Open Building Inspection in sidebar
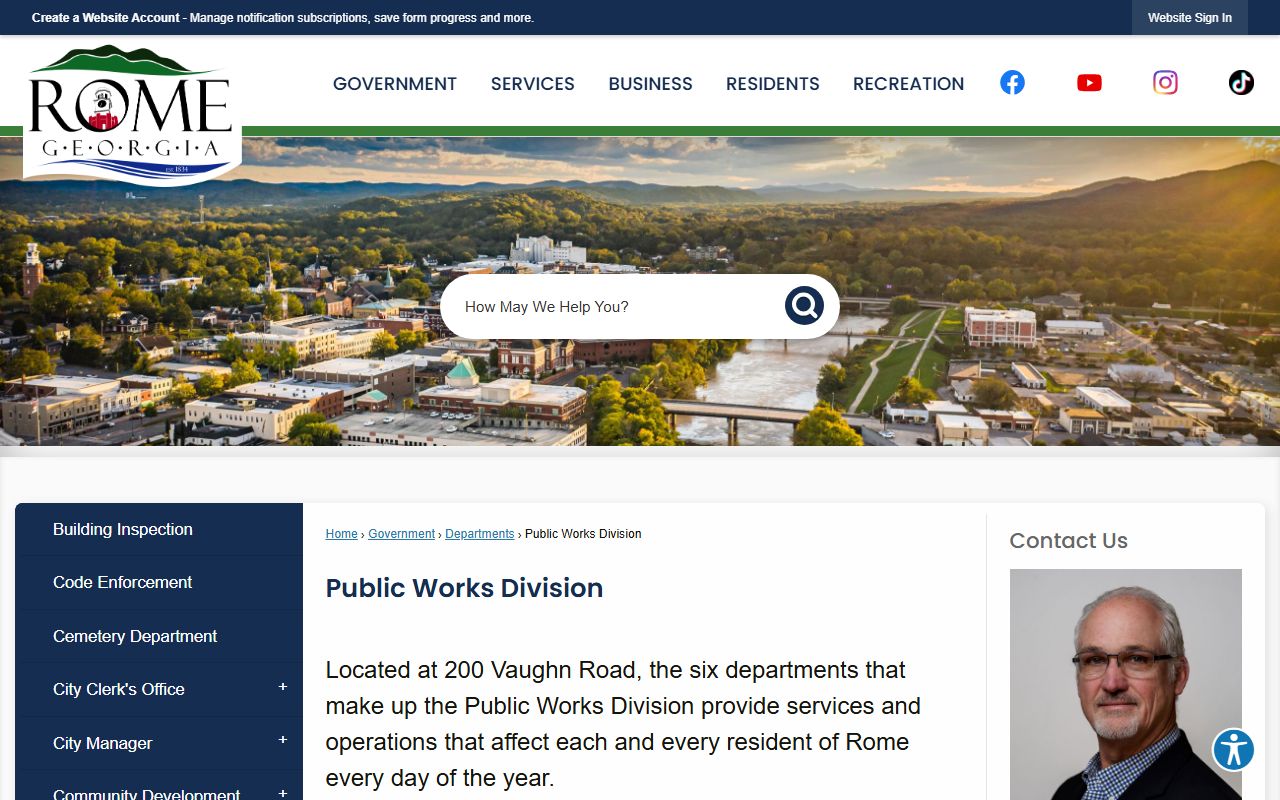The image size is (1280, 800). 159,529
